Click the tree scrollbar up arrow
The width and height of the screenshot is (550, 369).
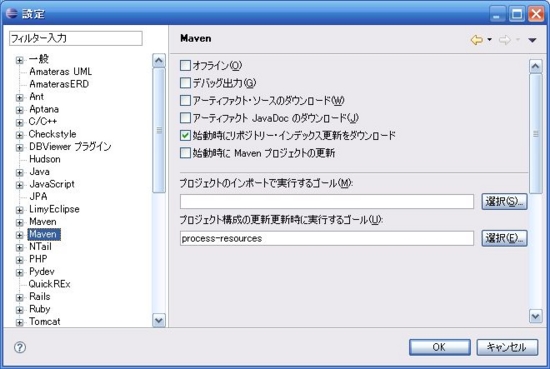159,61
